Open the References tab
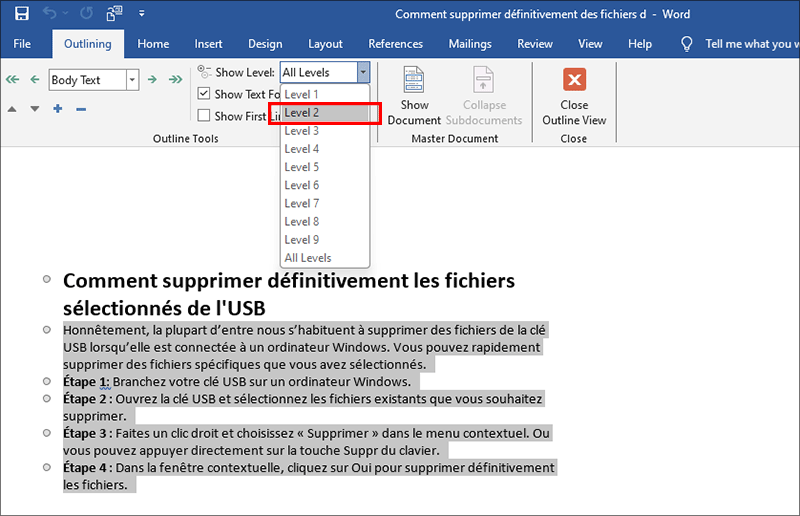Viewport: 800px width, 516px height. pyautogui.click(x=395, y=44)
